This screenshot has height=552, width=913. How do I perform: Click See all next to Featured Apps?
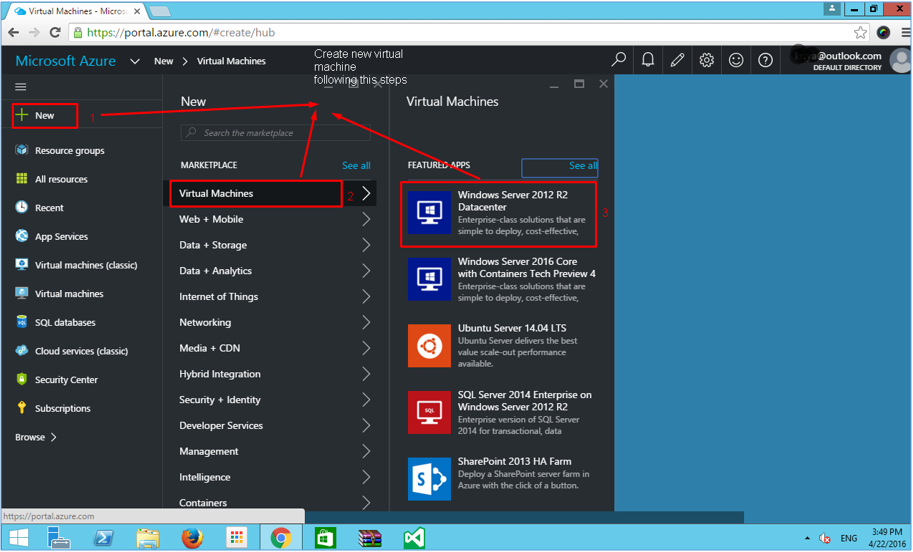click(x=583, y=165)
